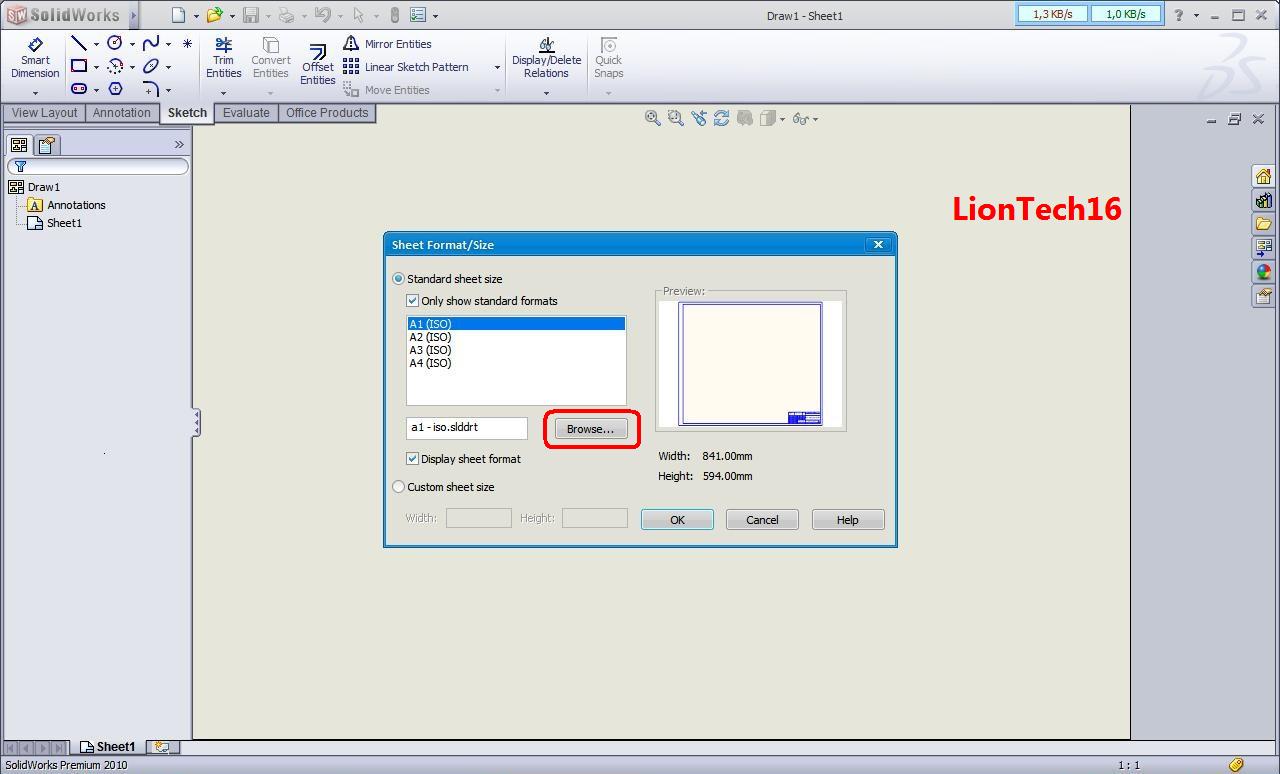This screenshot has height=774, width=1280.
Task: Pick the Corner Rectangle tool
Action: [x=78, y=66]
